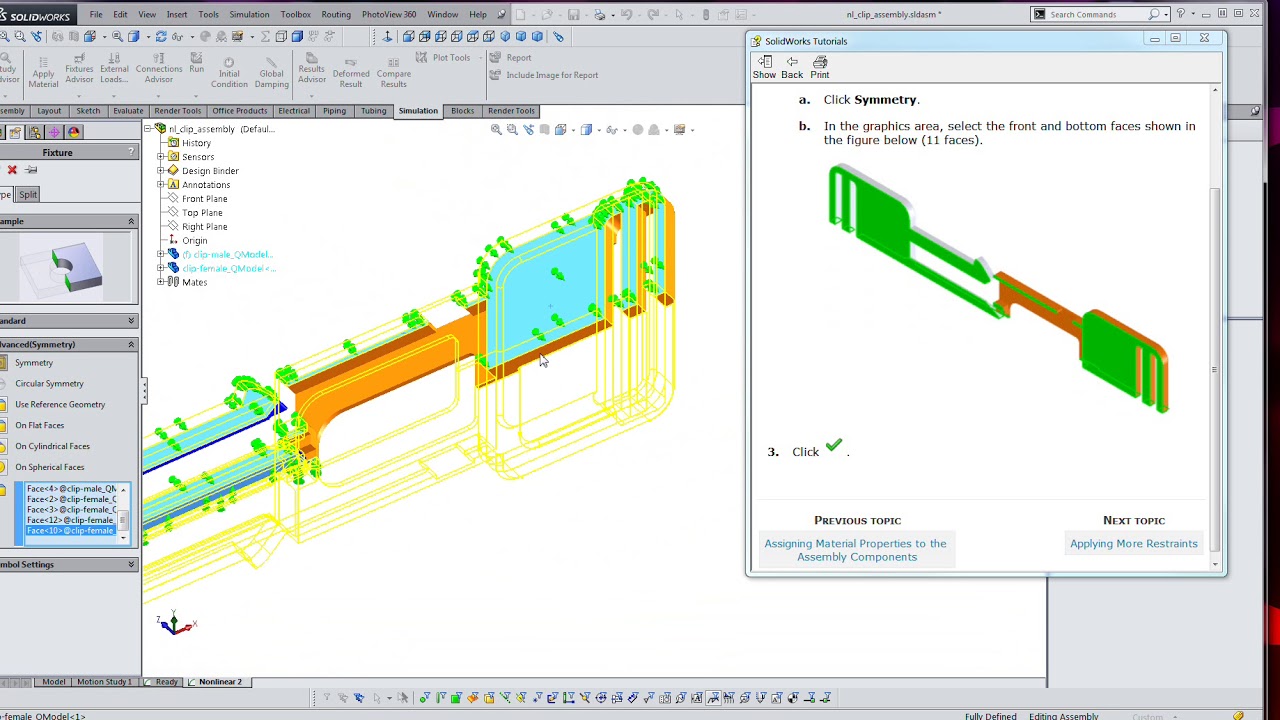Screen dimensions: 1280x720
Task: Click the Run simulation icon
Action: [196, 63]
